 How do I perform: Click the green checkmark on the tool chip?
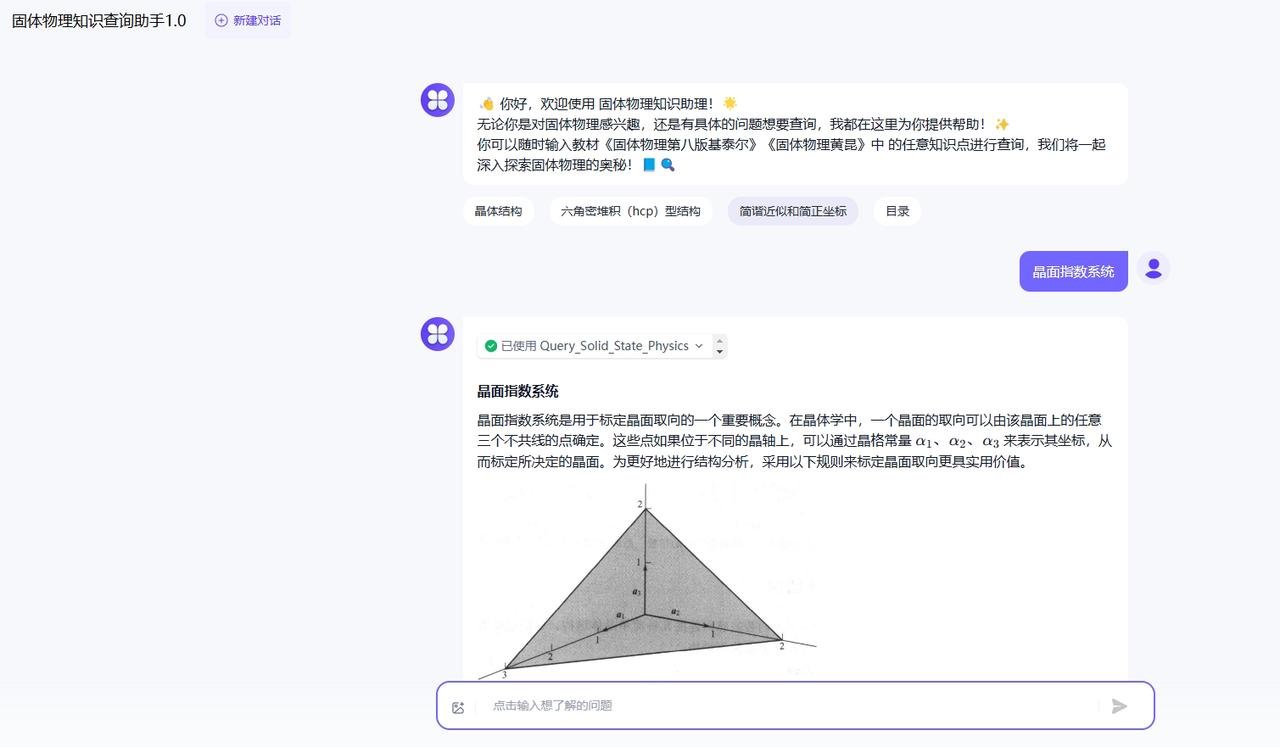pos(491,346)
